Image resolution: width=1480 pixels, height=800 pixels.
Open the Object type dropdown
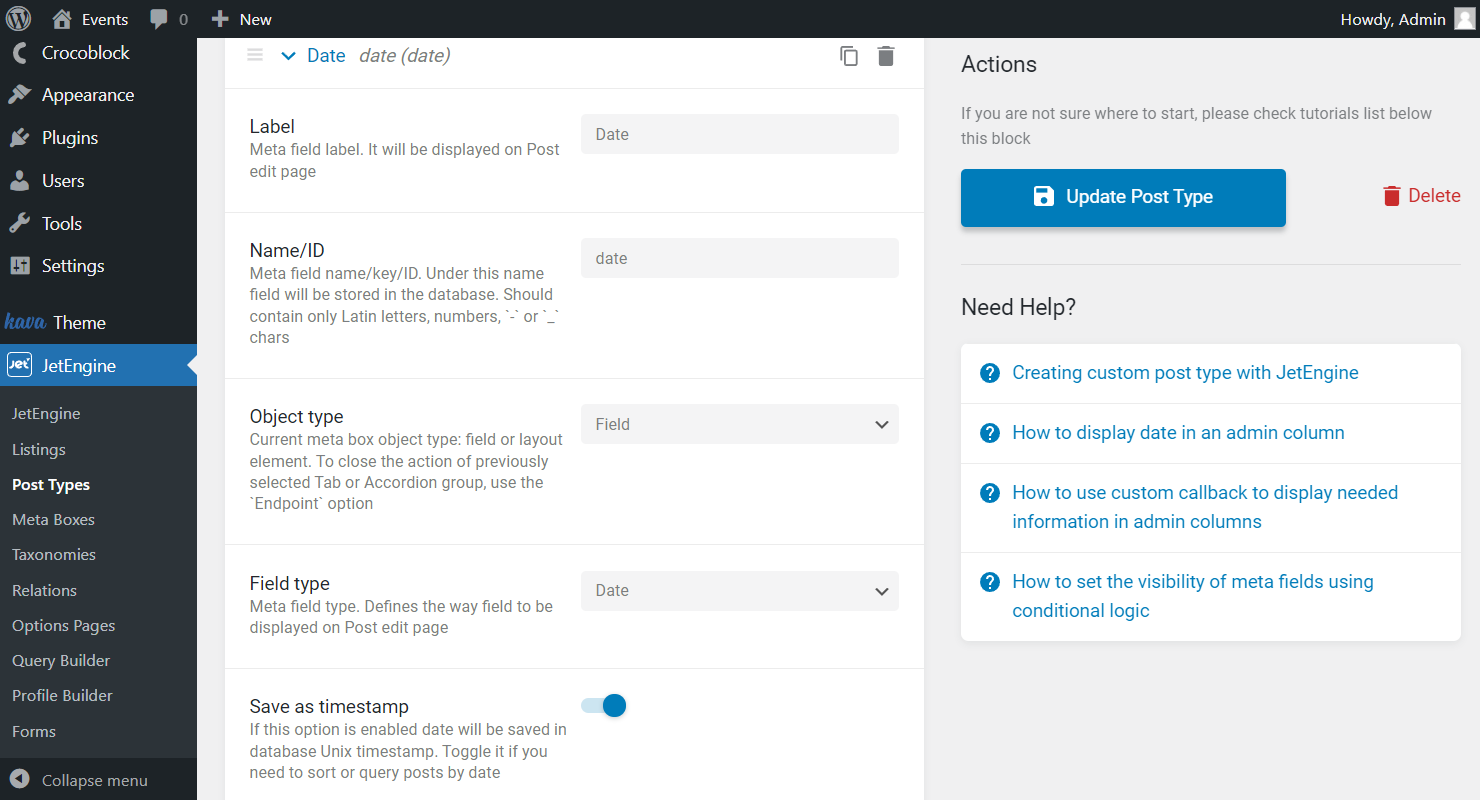(x=740, y=424)
